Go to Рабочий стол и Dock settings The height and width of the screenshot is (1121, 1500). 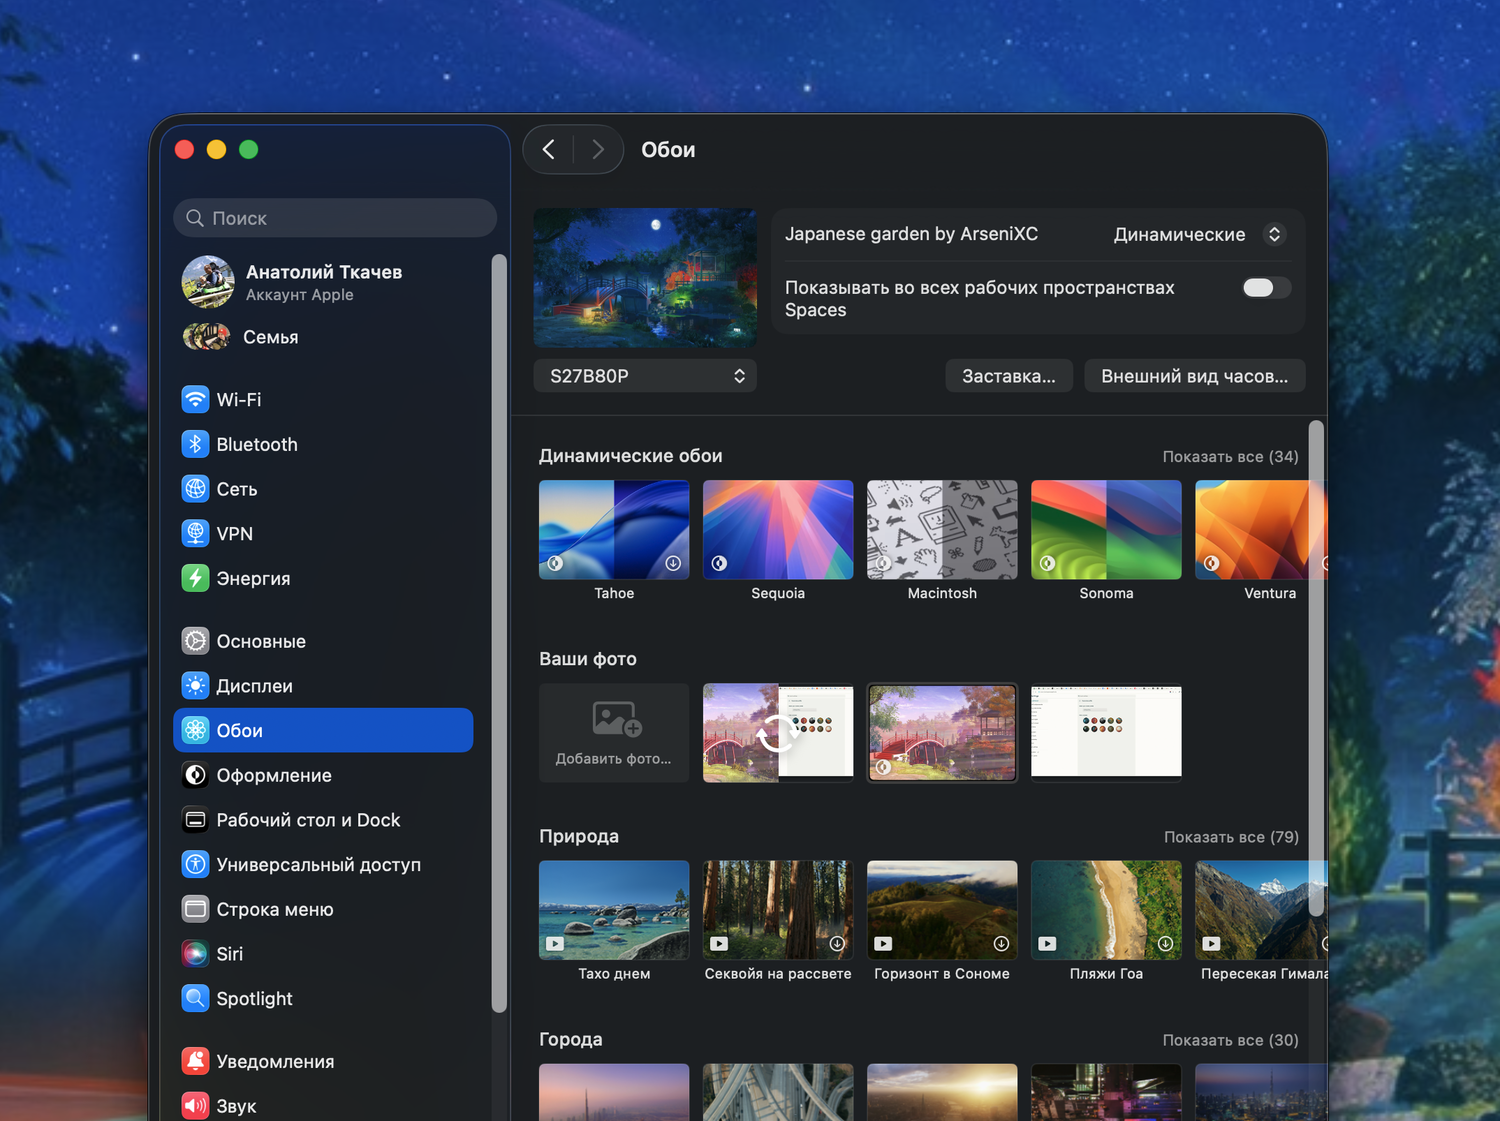[323, 820]
